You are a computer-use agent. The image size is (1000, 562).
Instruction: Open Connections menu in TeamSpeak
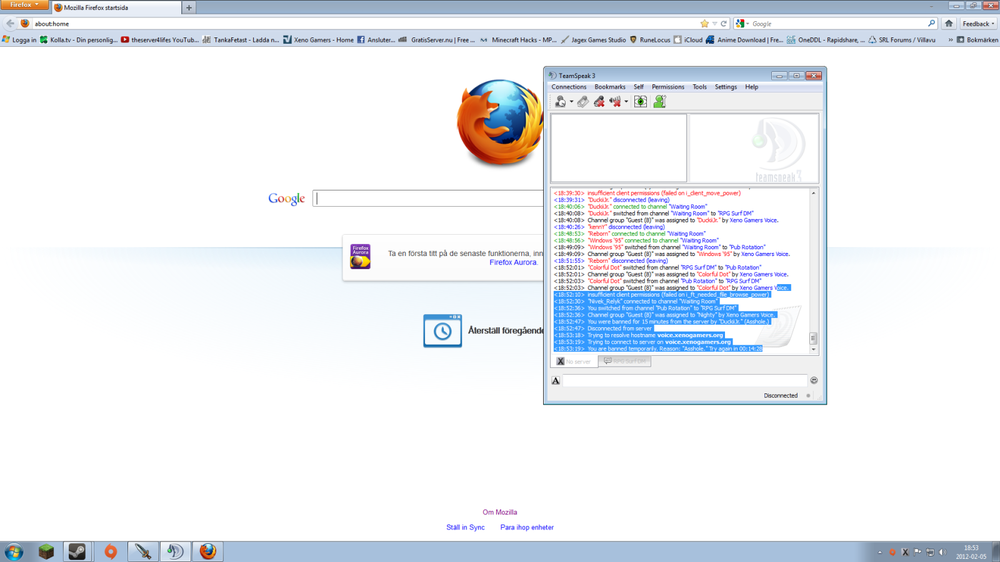click(x=569, y=87)
